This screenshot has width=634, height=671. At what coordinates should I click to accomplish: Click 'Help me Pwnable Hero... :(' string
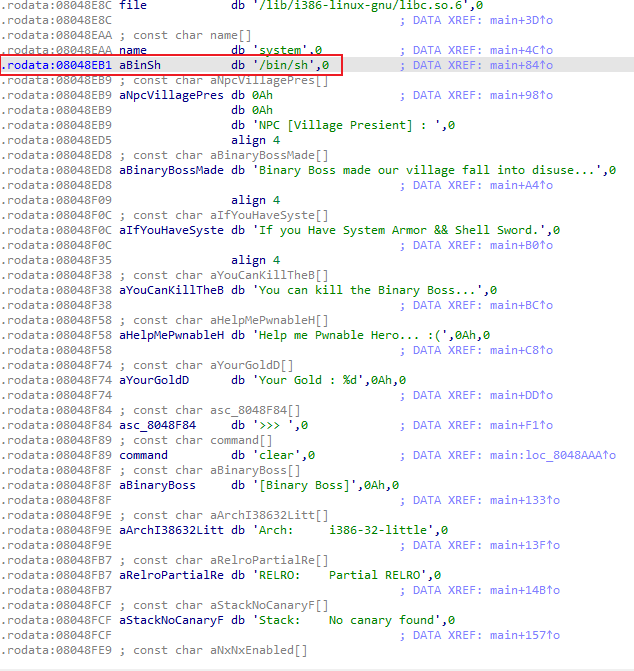pyautogui.click(x=353, y=335)
